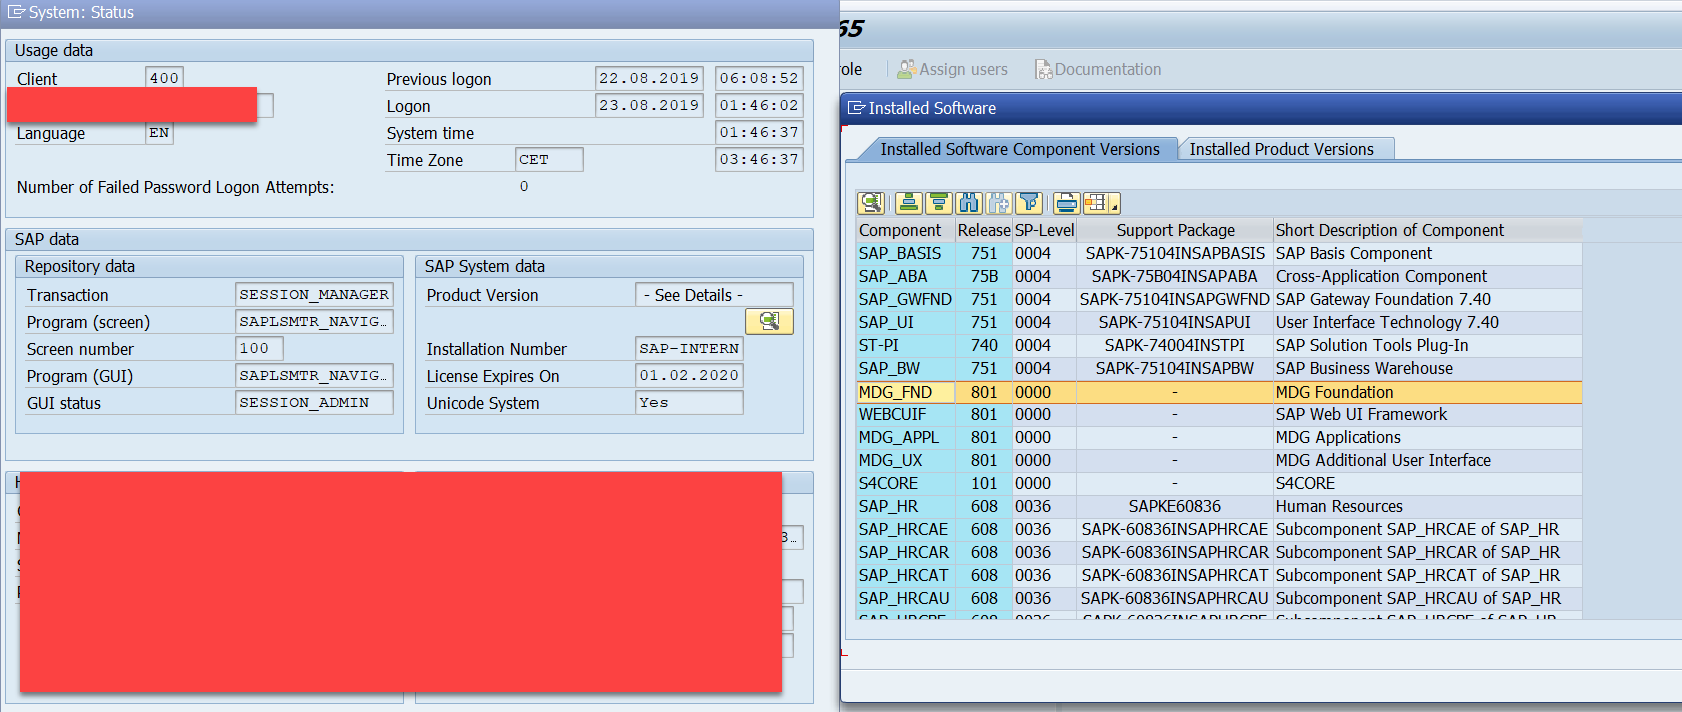Select the SAP_GWFND component cell
The width and height of the screenshot is (1682, 712).
pyautogui.click(x=905, y=300)
